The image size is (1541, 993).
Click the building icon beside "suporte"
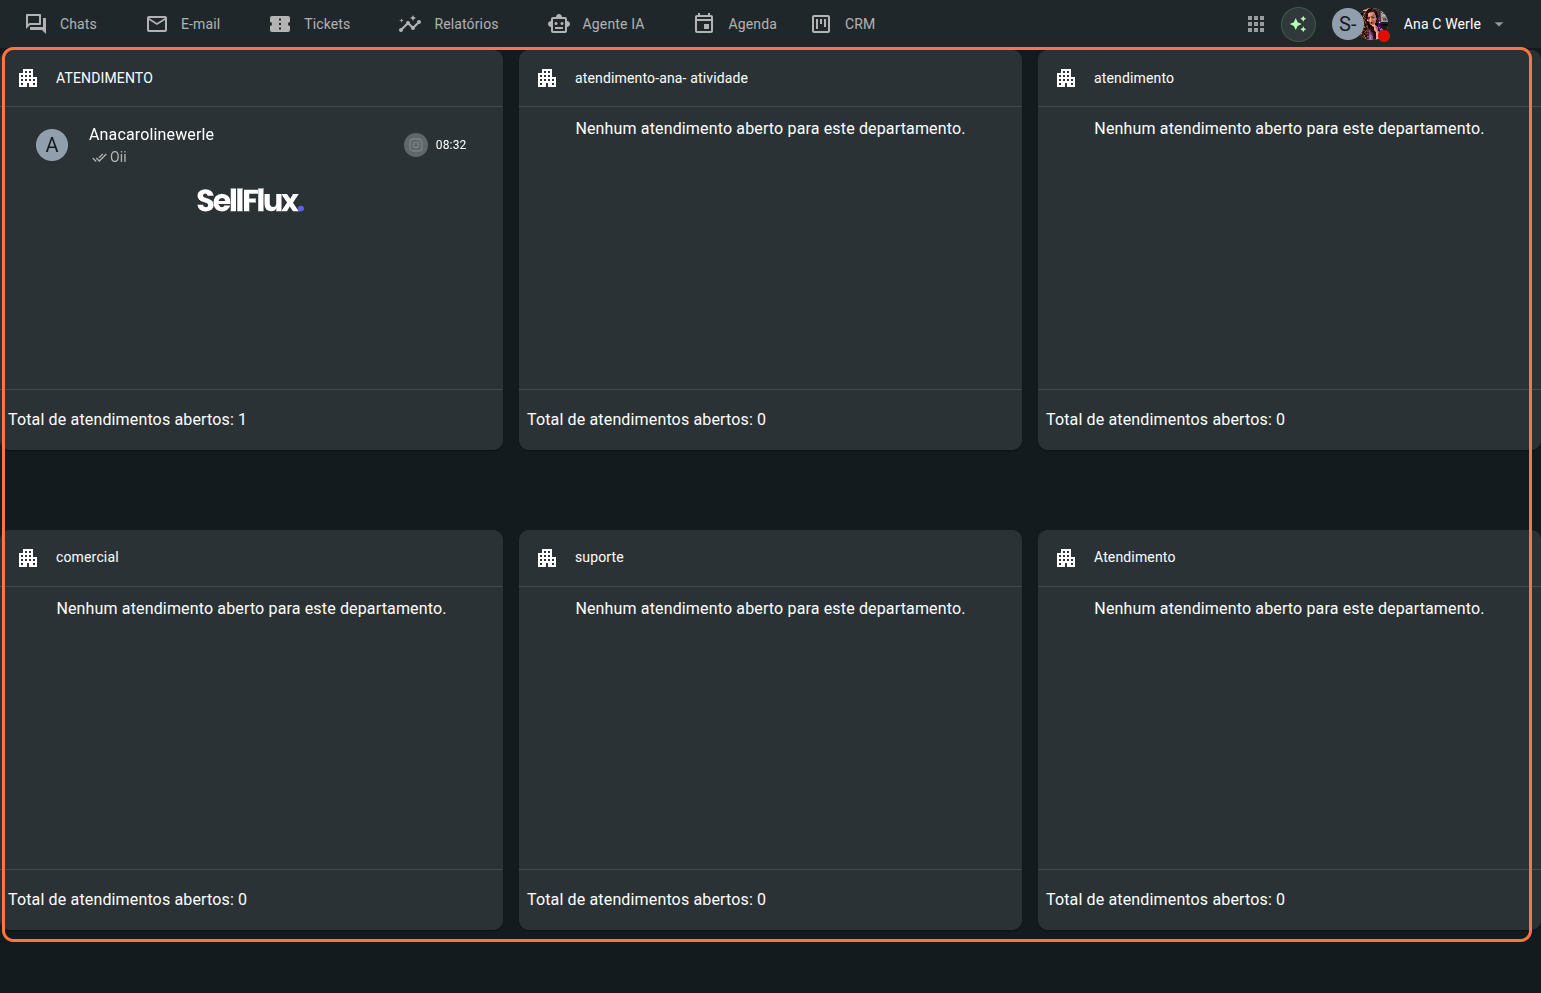547,558
